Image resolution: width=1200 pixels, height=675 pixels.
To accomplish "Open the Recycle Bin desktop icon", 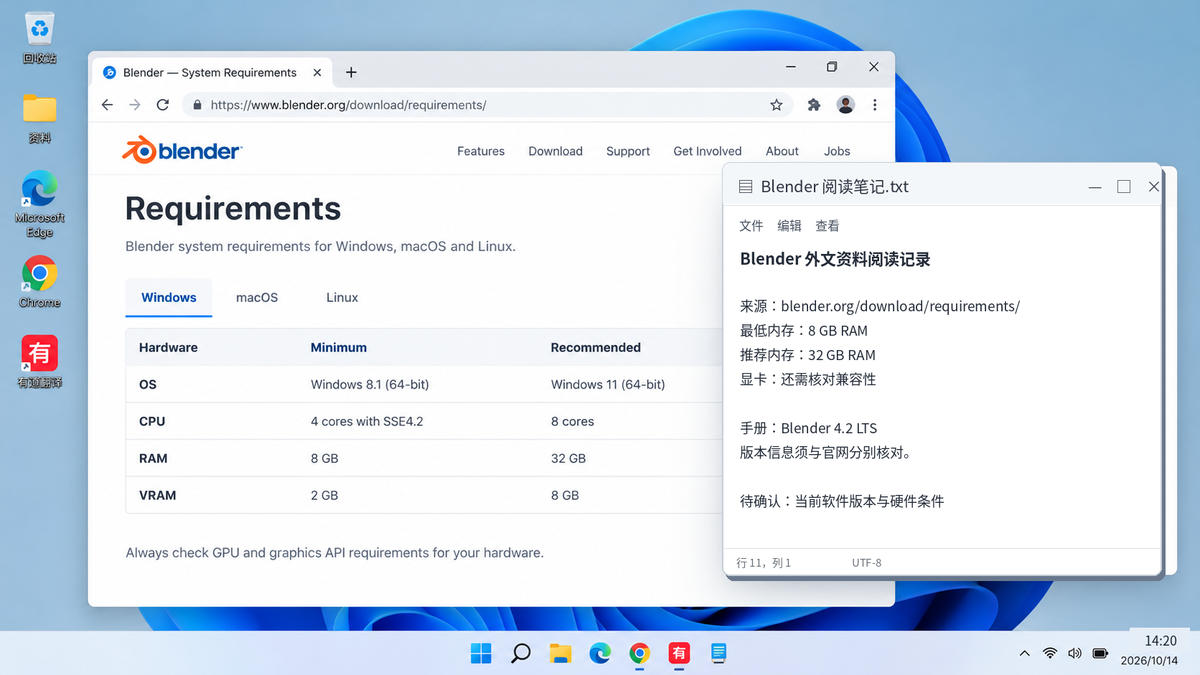I will click(40, 36).
